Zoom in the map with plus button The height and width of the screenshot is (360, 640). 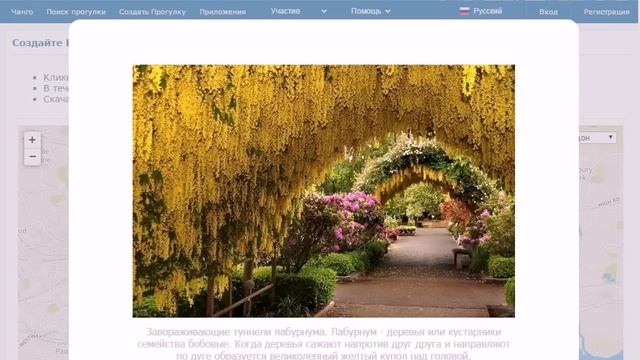click(32, 140)
